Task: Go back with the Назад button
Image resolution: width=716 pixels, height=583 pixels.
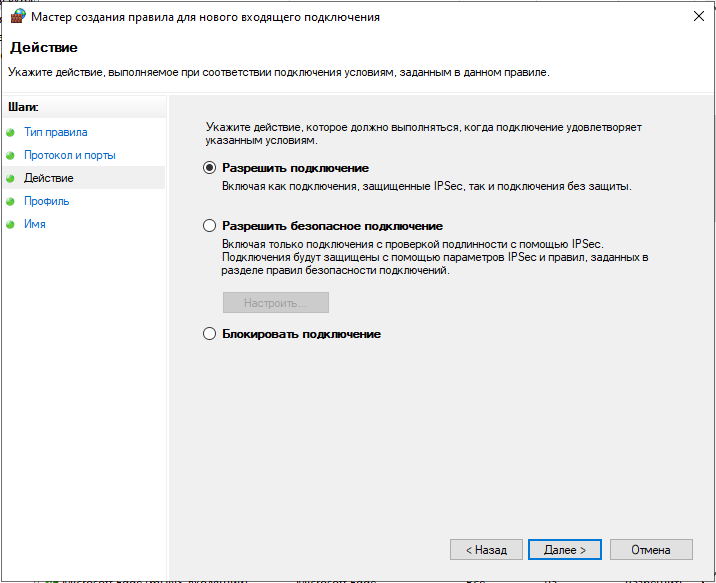Action: [x=485, y=550]
